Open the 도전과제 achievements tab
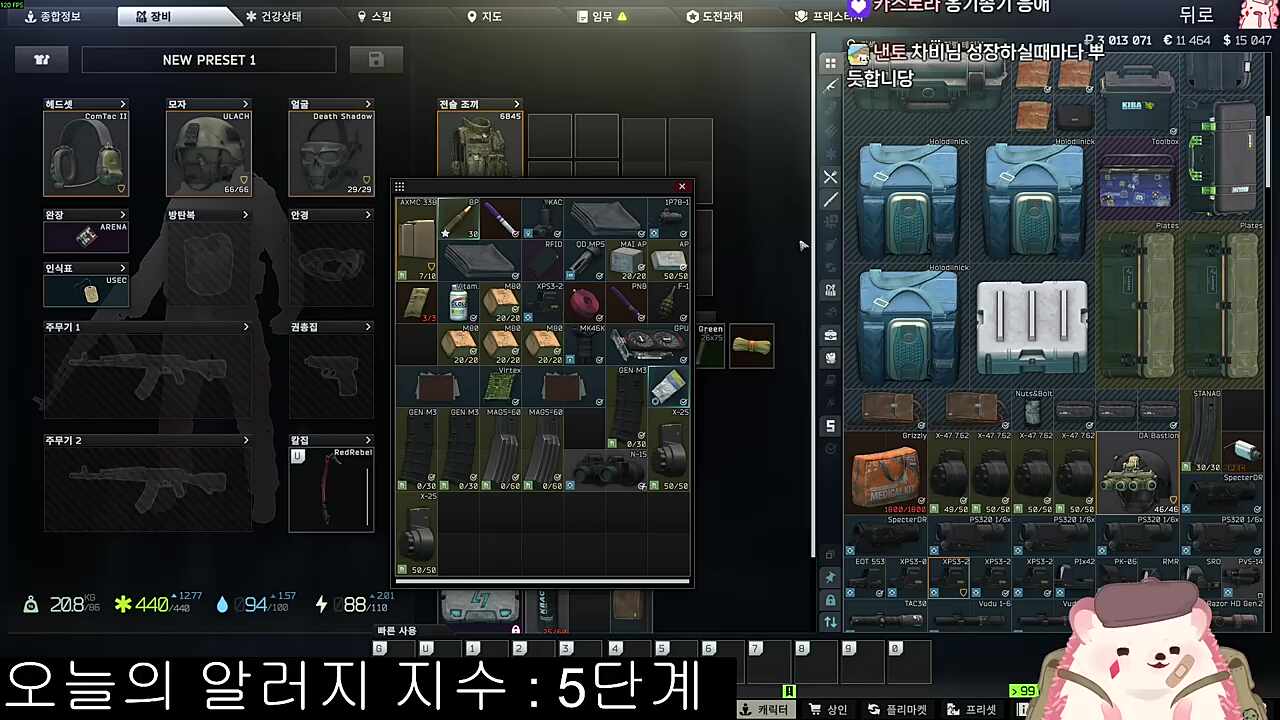Viewport: 1280px width, 720px height. pos(714,17)
